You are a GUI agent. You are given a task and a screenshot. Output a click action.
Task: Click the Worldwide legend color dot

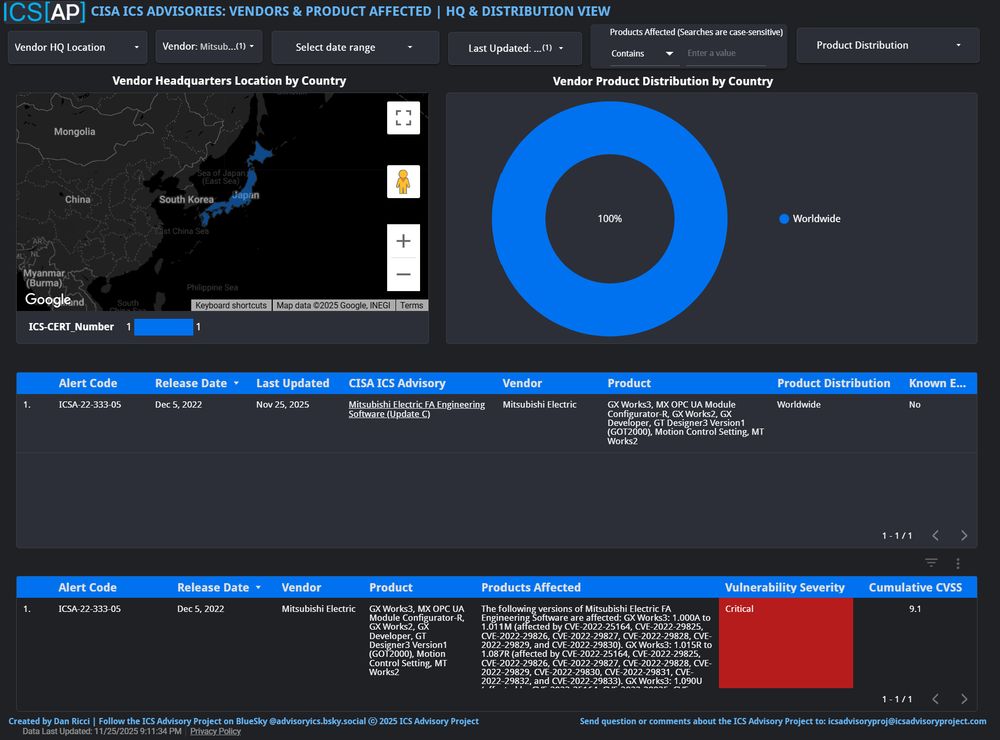pyautogui.click(x=784, y=219)
